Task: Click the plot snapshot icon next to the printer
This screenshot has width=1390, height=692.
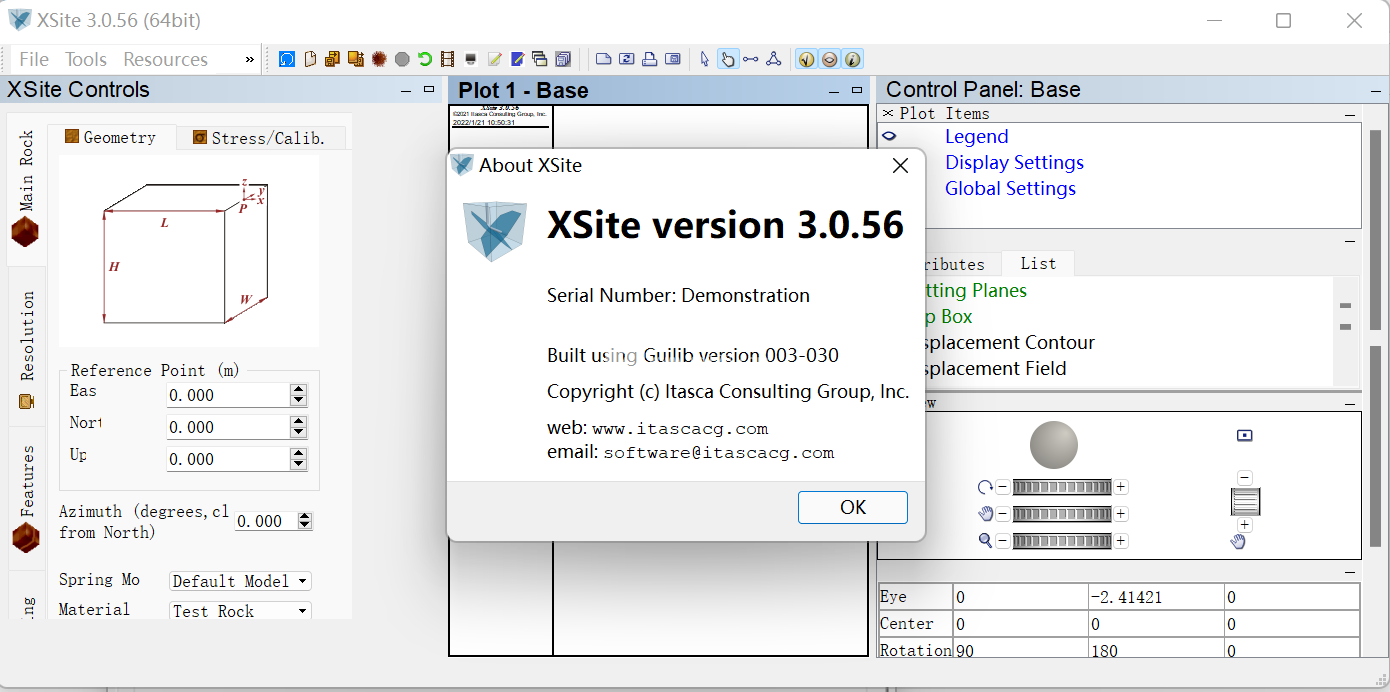Action: (672, 59)
